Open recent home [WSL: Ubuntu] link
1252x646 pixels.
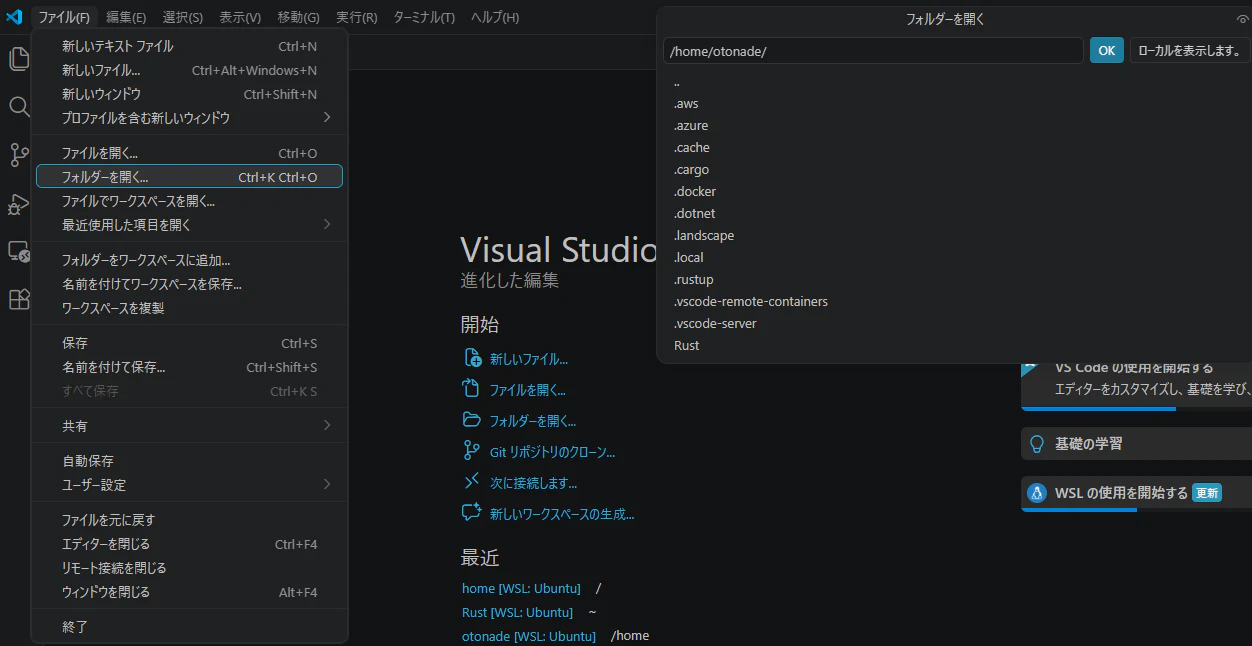(x=521, y=589)
